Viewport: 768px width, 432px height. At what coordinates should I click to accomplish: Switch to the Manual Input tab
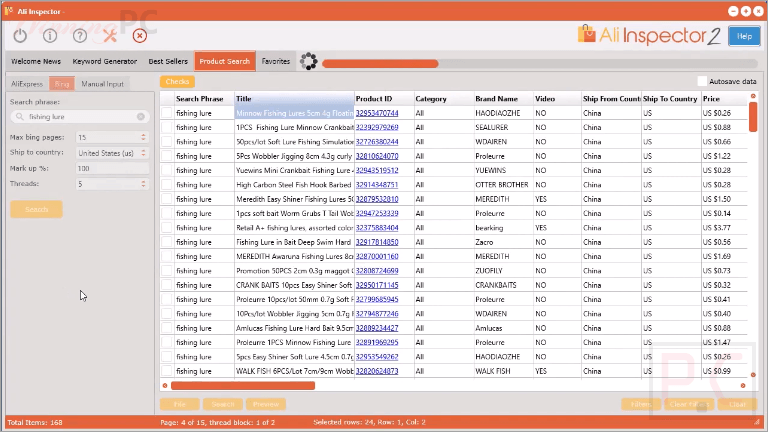coord(102,84)
